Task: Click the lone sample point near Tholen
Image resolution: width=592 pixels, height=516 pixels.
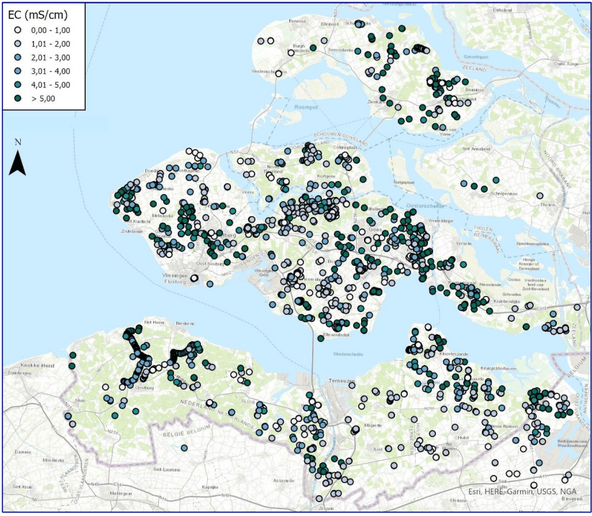Action: tap(540, 196)
